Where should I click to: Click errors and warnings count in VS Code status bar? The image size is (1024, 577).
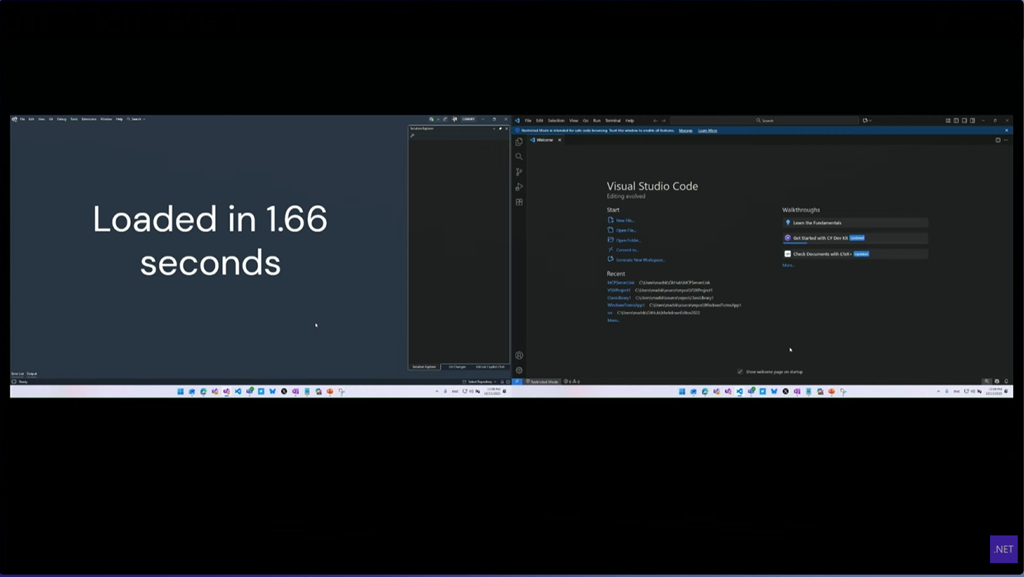click(x=571, y=382)
